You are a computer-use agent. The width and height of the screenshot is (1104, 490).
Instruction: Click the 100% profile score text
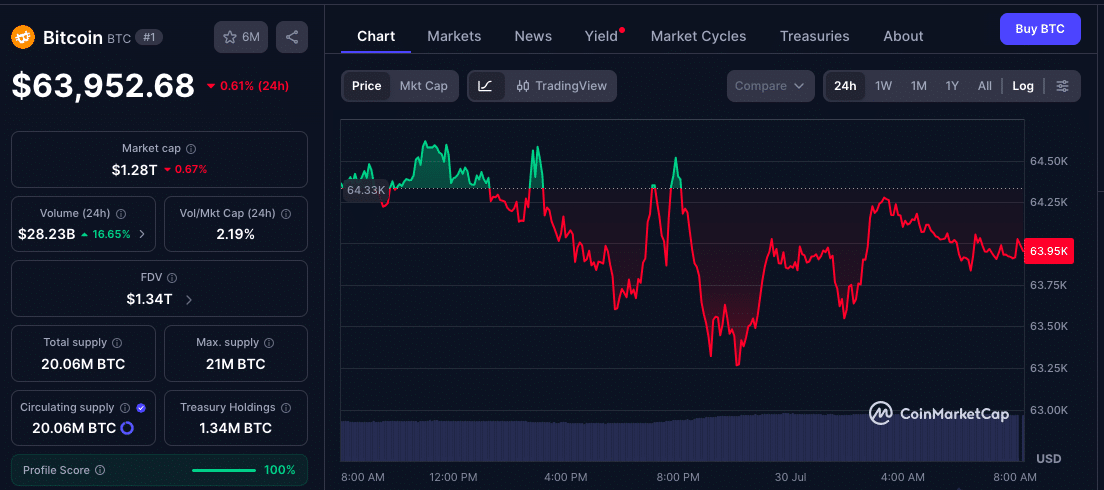click(280, 470)
